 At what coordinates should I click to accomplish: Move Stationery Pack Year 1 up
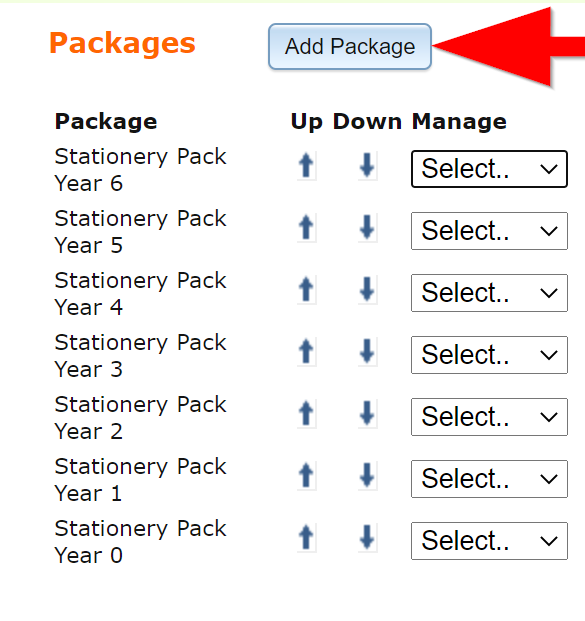click(x=307, y=476)
